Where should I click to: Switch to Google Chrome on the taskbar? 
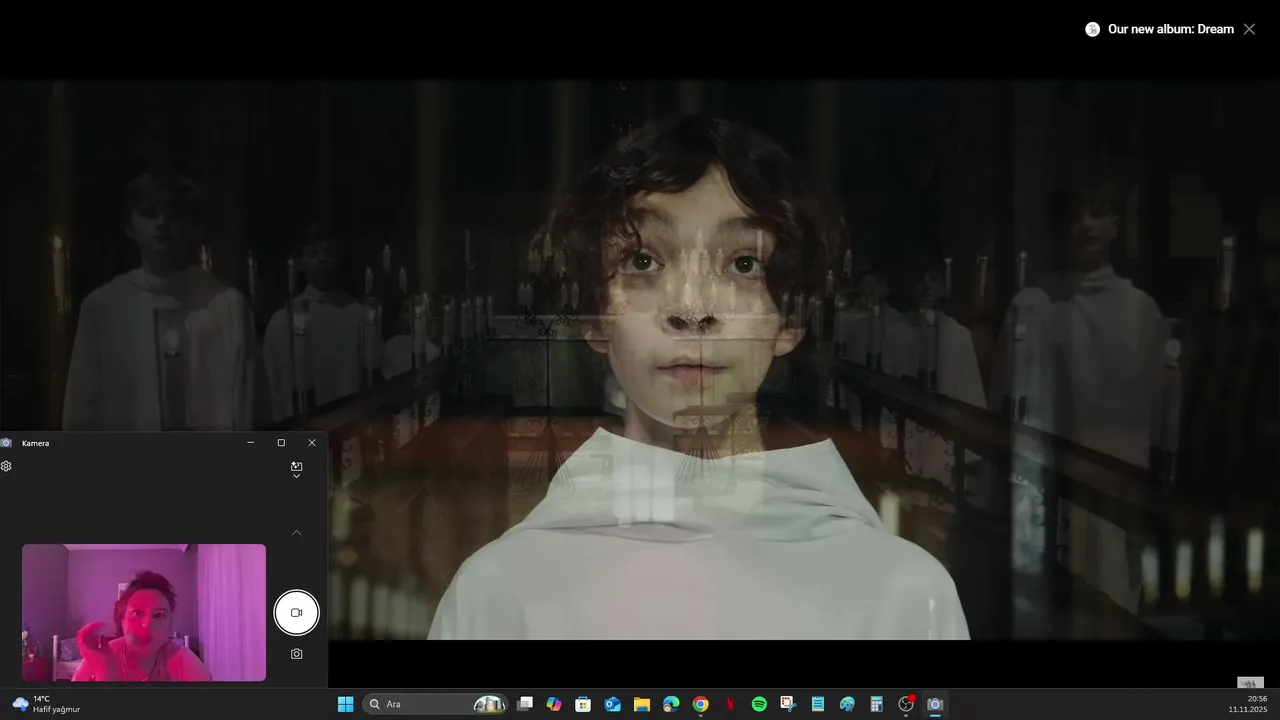pos(700,704)
